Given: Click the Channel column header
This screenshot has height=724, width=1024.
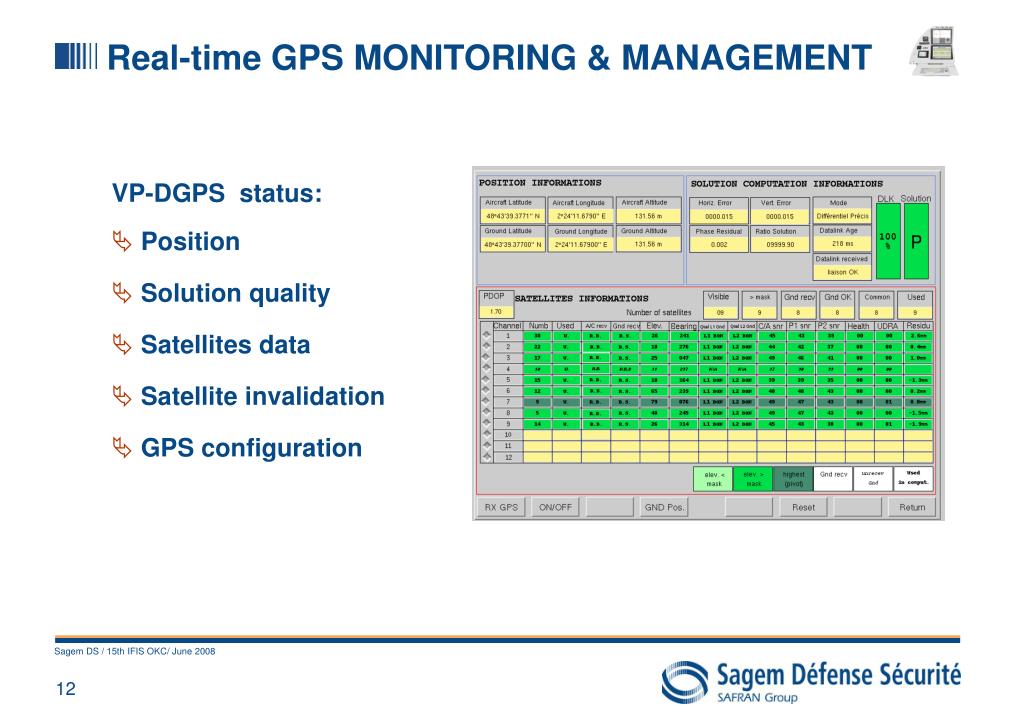Looking at the screenshot, I should (x=507, y=326).
